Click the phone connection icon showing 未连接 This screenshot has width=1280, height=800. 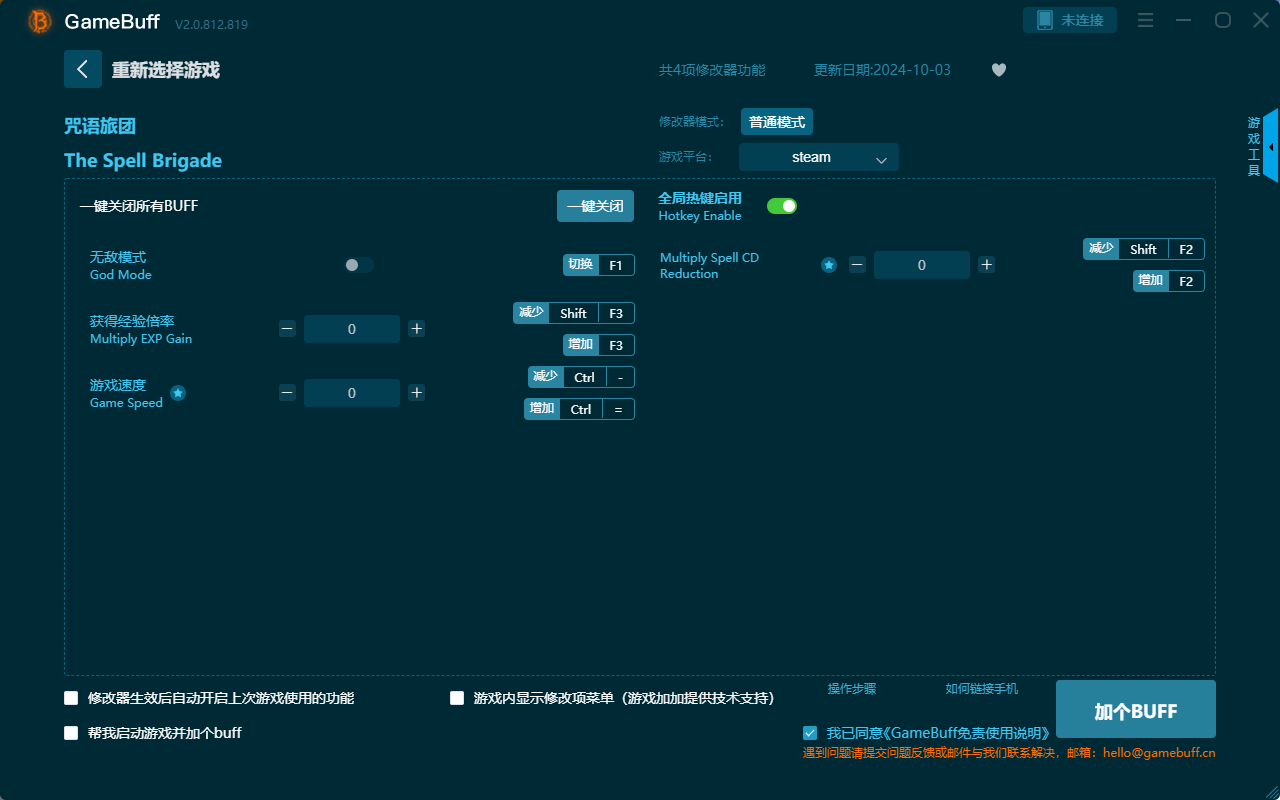1069,19
